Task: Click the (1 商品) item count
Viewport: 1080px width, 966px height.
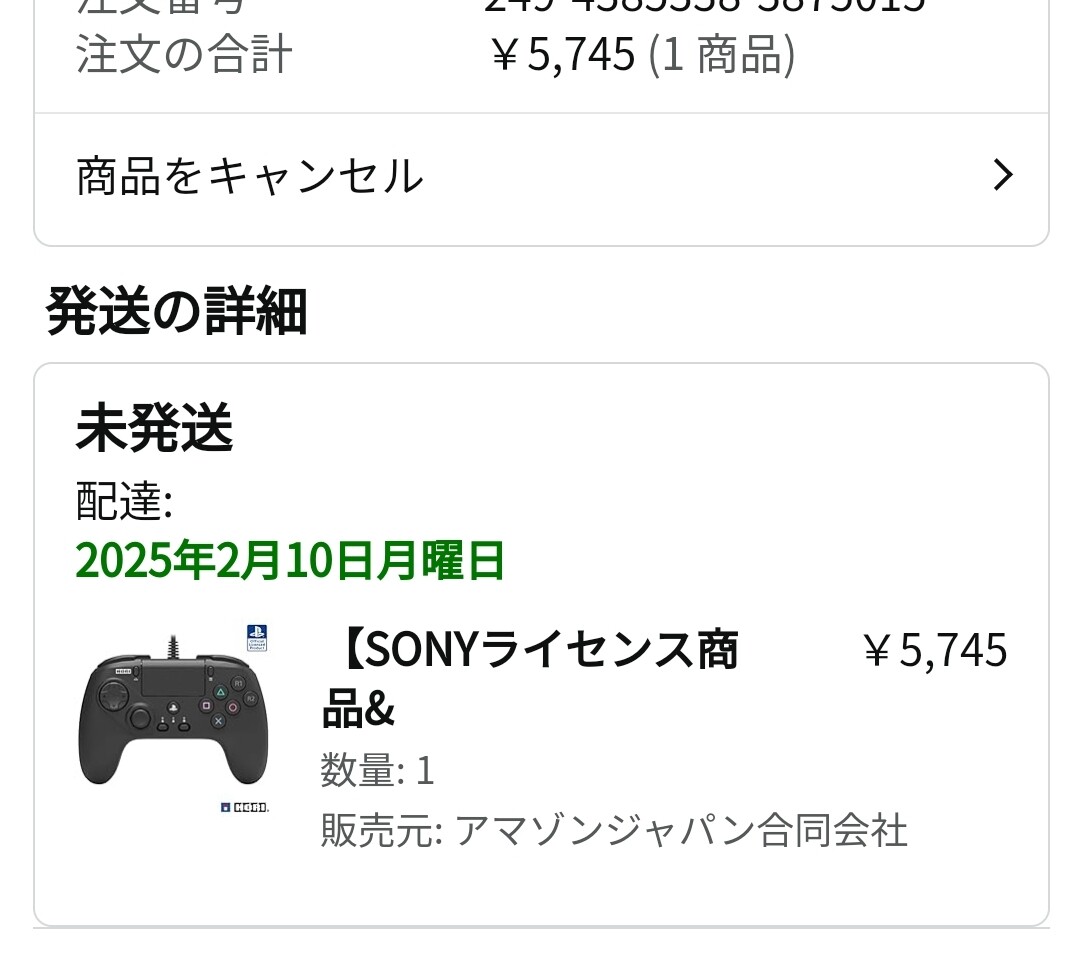Action: click(722, 54)
